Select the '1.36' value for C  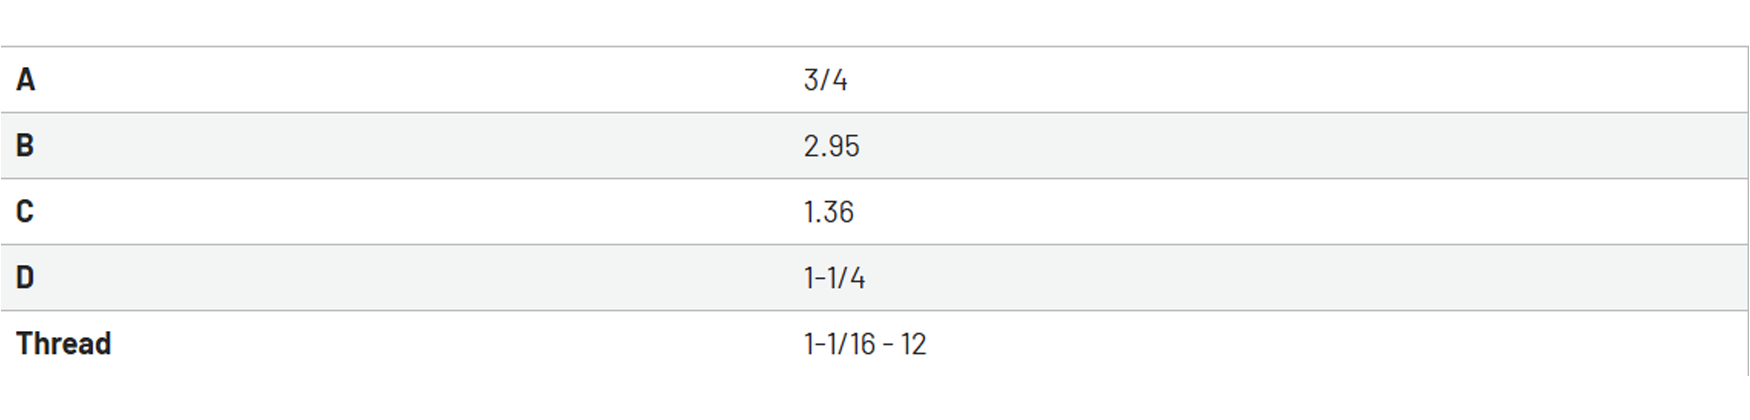[829, 212]
